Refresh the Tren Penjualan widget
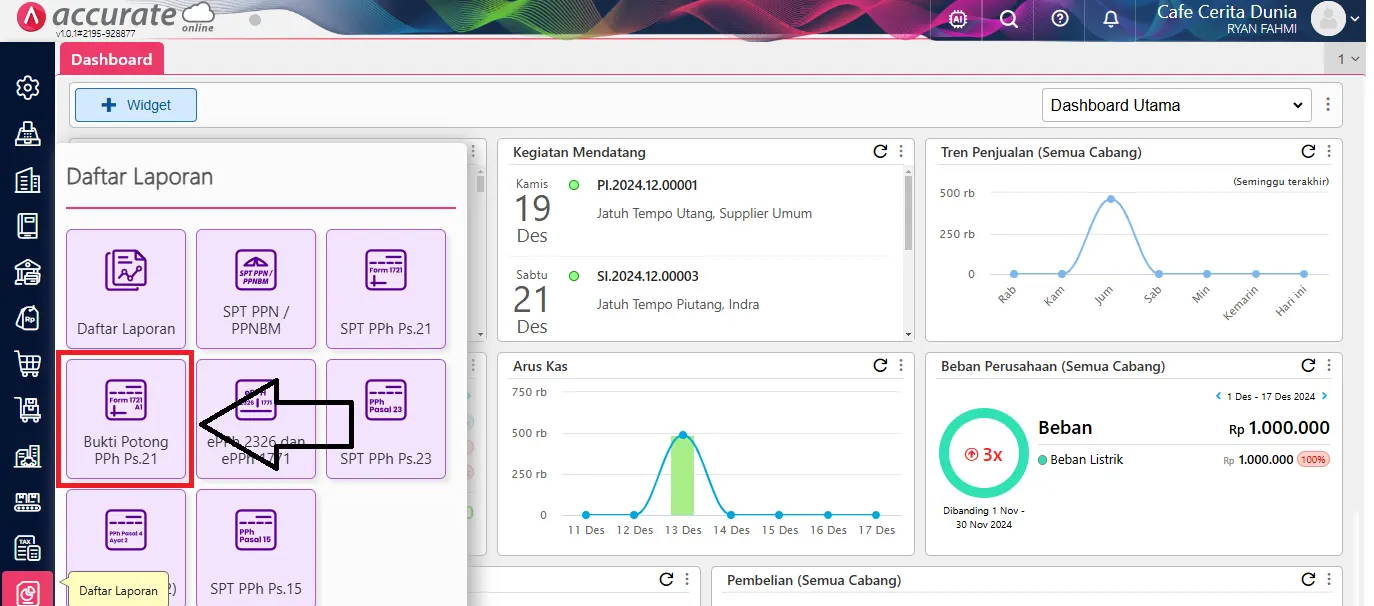 1308,151
